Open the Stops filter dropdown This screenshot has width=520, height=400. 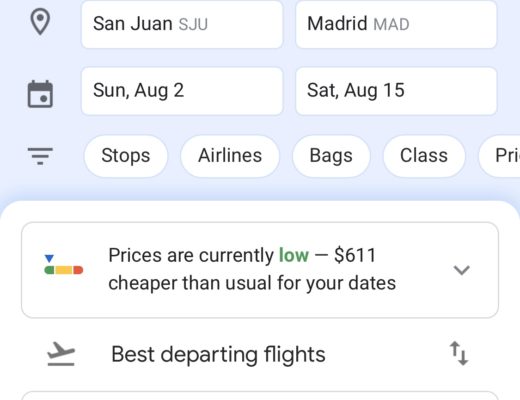click(x=126, y=156)
